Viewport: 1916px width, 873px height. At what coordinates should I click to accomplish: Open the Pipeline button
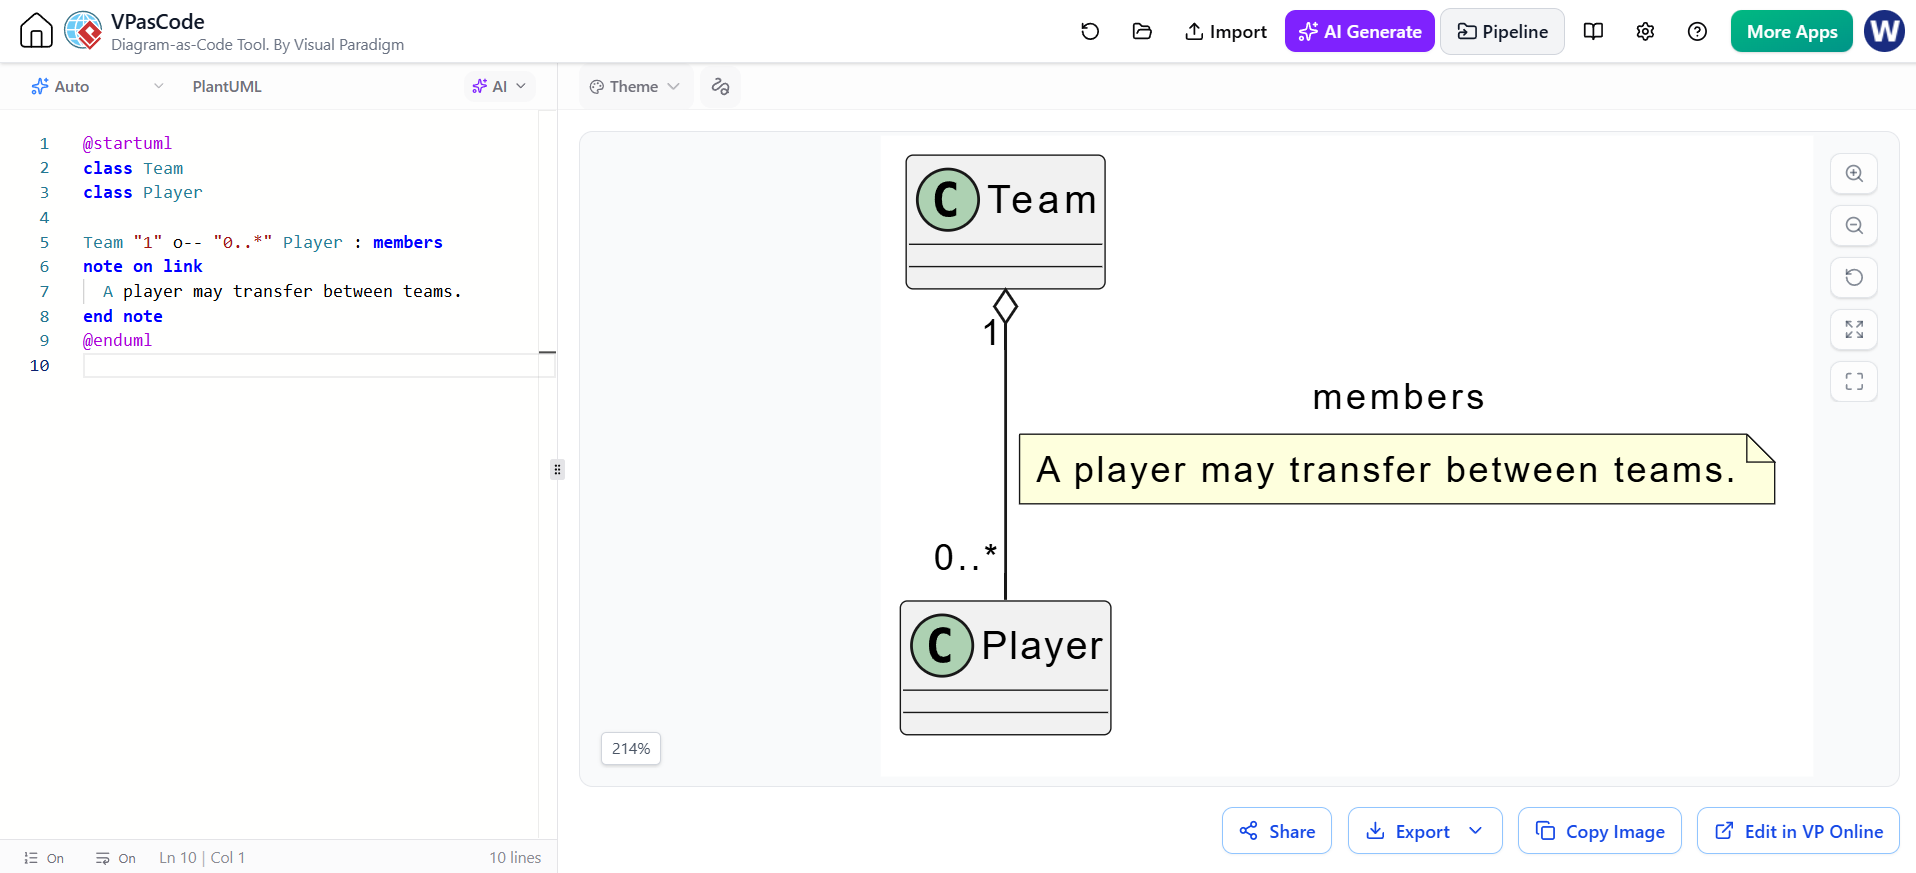click(1503, 31)
